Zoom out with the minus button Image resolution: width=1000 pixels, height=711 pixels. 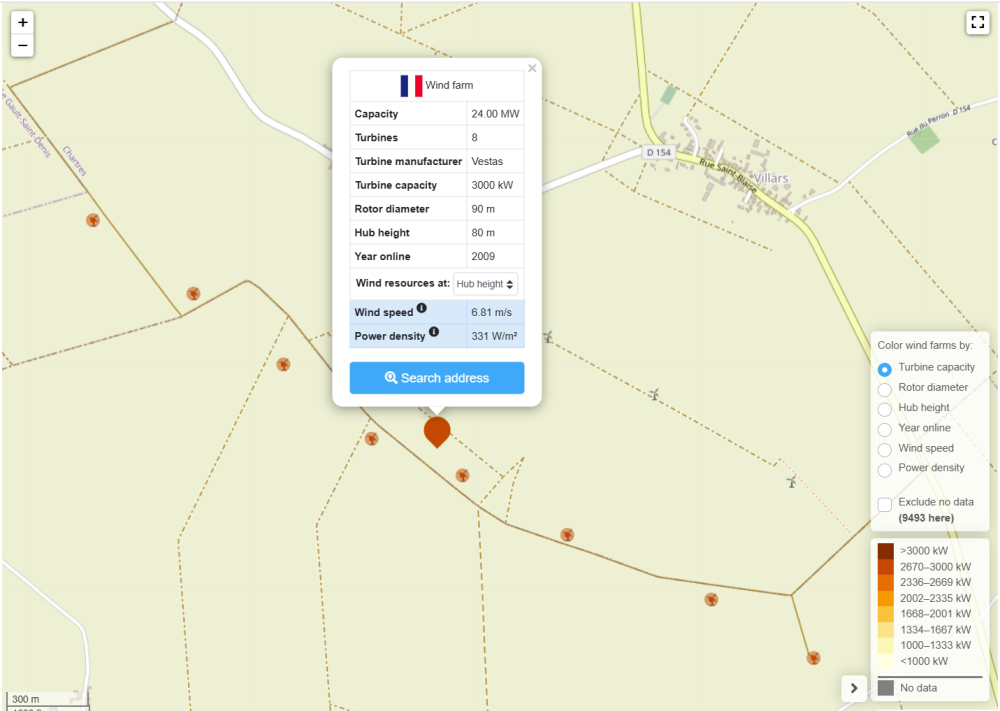coord(22,46)
